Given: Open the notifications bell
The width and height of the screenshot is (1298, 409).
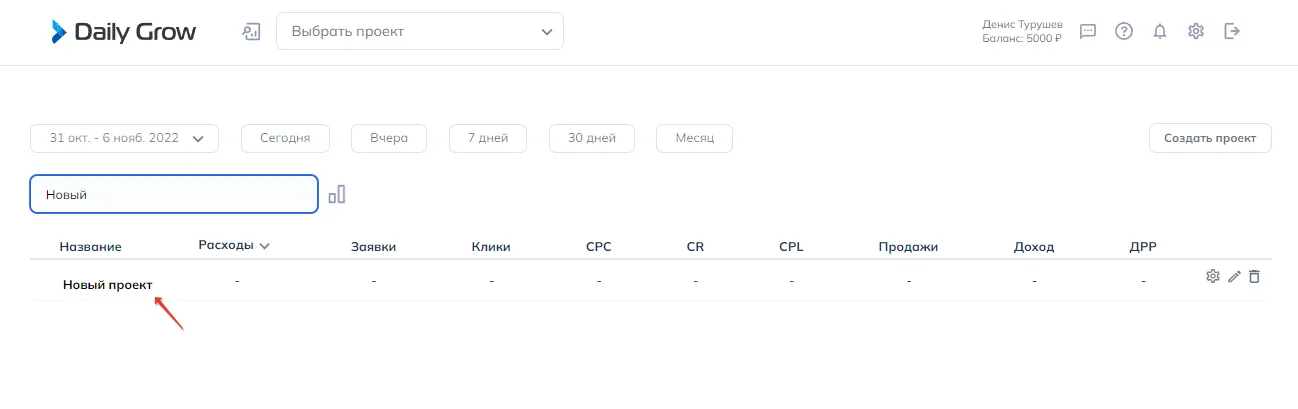Looking at the screenshot, I should [1160, 31].
